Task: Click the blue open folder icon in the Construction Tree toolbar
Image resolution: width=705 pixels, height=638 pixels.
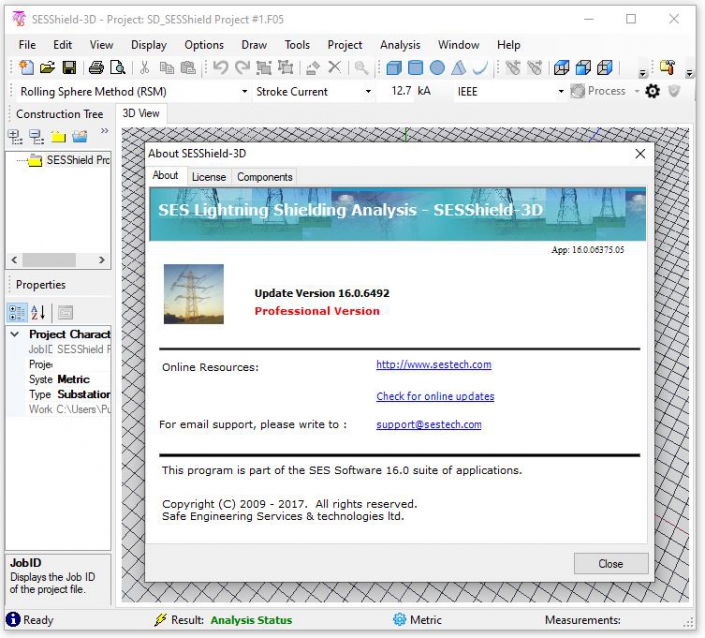Action: point(80,136)
